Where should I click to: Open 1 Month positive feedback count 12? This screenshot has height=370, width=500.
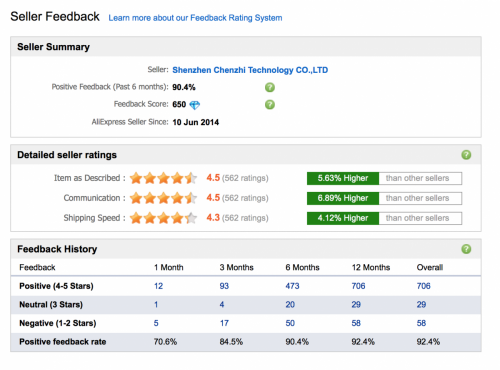coord(158,286)
